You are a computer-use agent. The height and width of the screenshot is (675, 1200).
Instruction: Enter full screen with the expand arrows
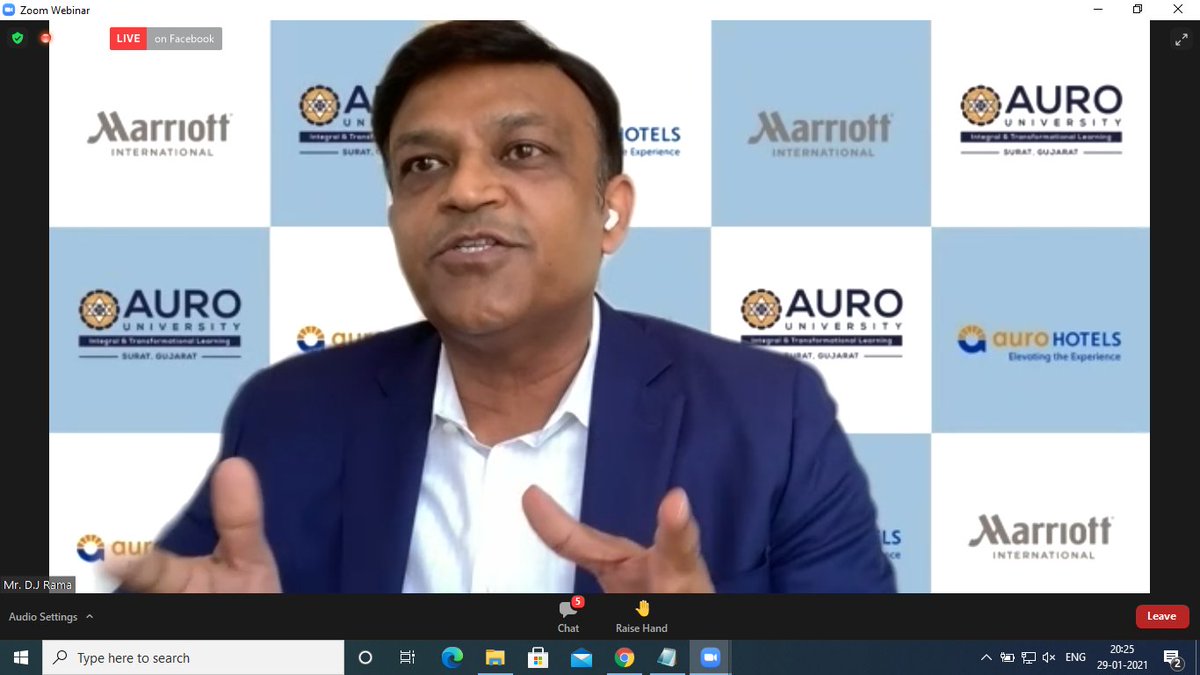[1181, 39]
